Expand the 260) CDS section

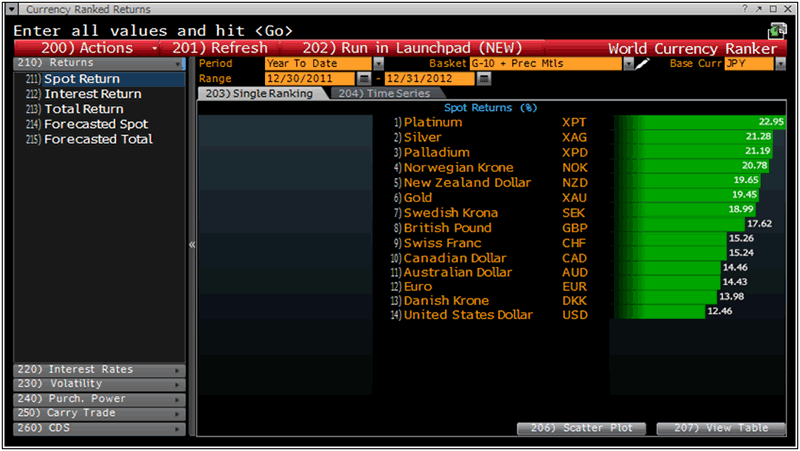pos(99,428)
